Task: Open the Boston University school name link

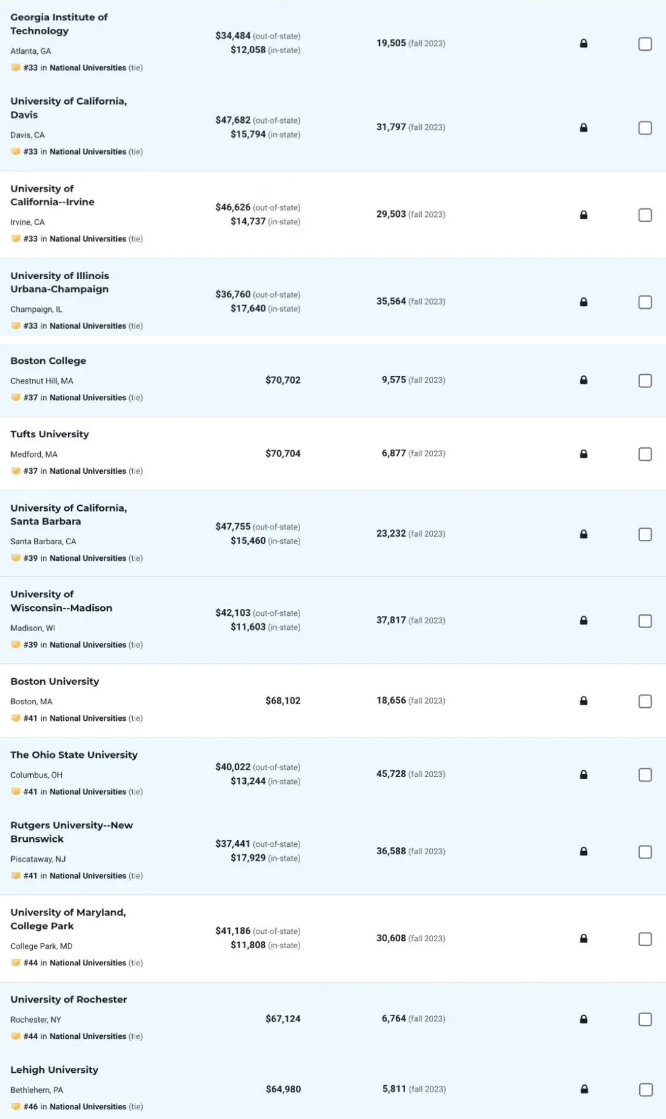Action: click(x=54, y=682)
